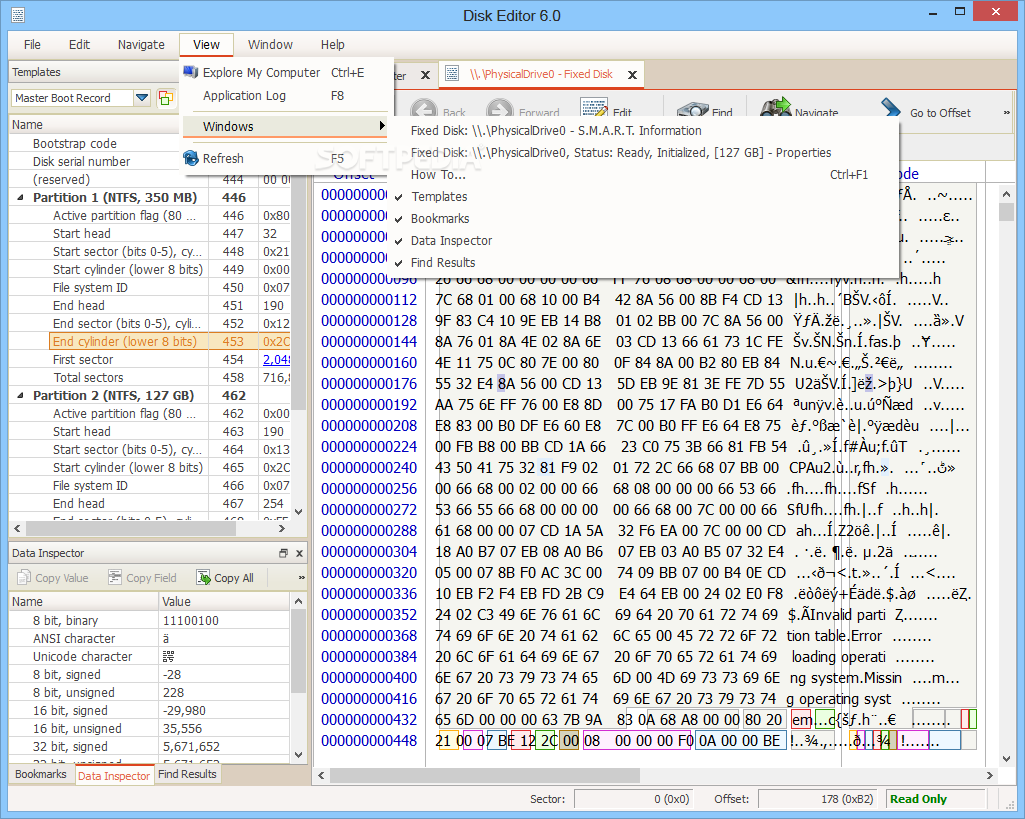Click the Name column header in Templates

(108, 124)
